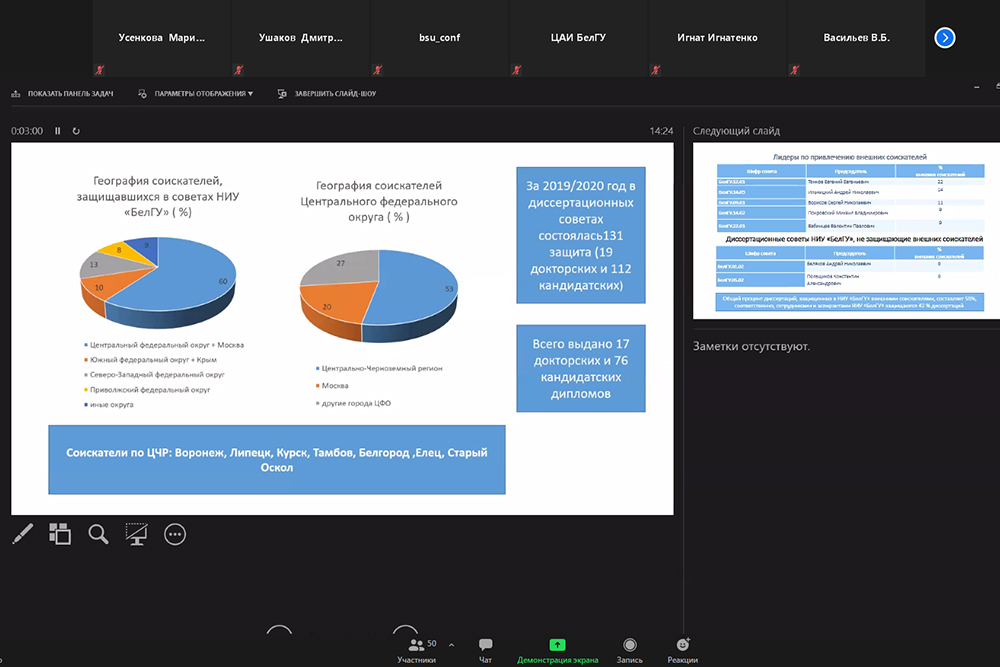Viewport: 1000px width, 667px height.
Task: Expand Параметры отображения dropdown
Action: click(195, 94)
